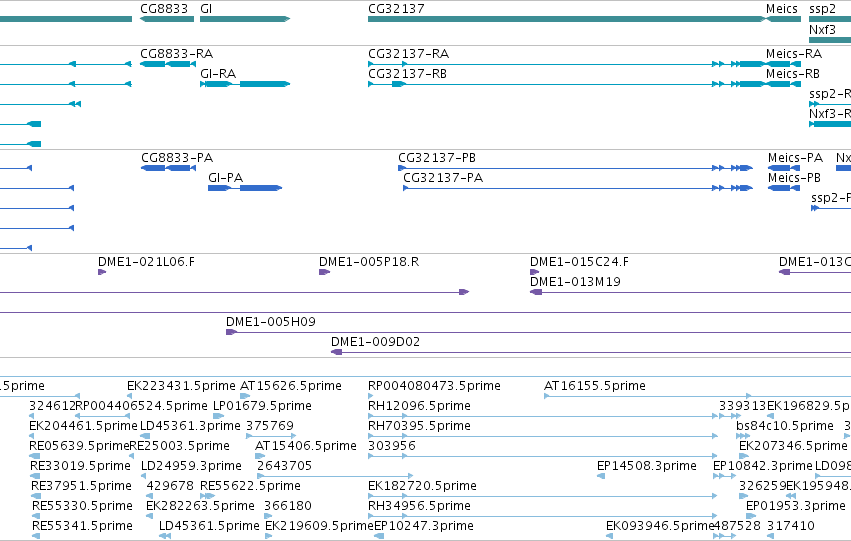Select the DME1-021L06.F BAC end marker
Image resolution: width=851 pixels, height=541 pixels.
pyautogui.click(x=102, y=272)
